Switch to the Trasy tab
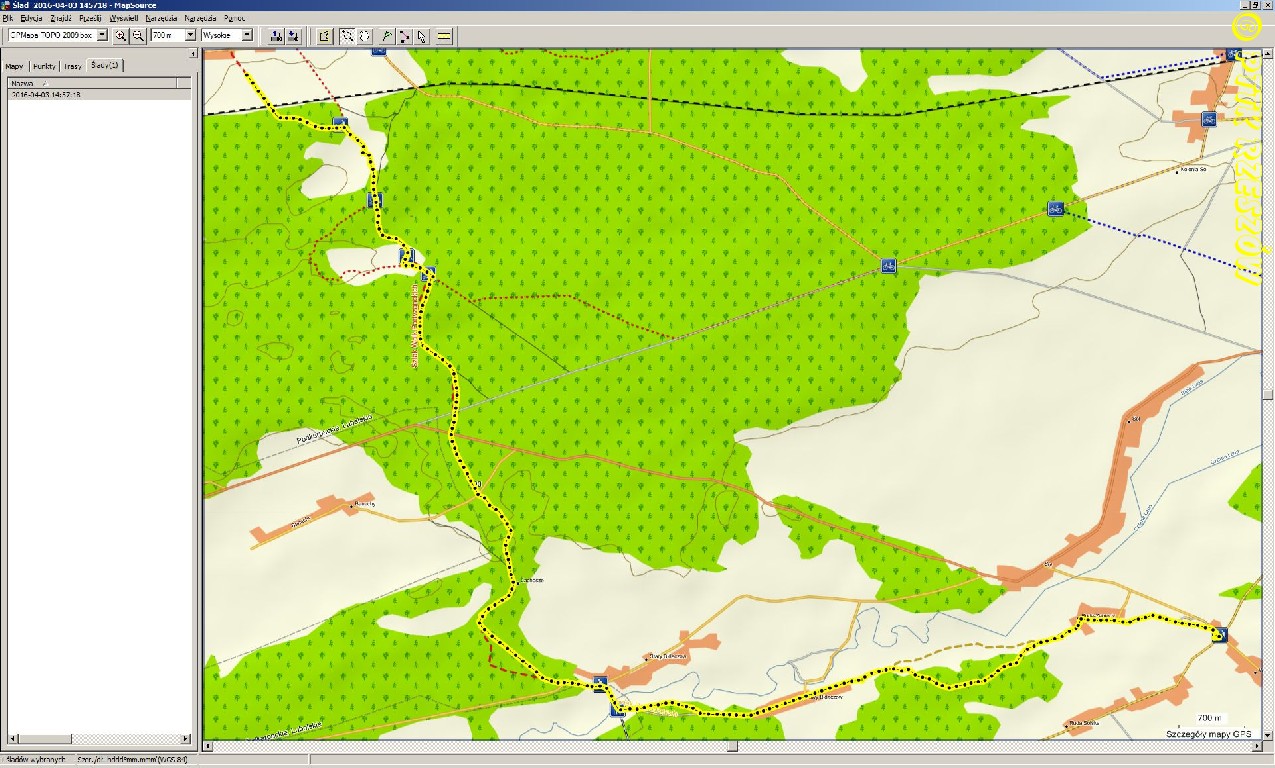The height and width of the screenshot is (768, 1275). point(72,66)
